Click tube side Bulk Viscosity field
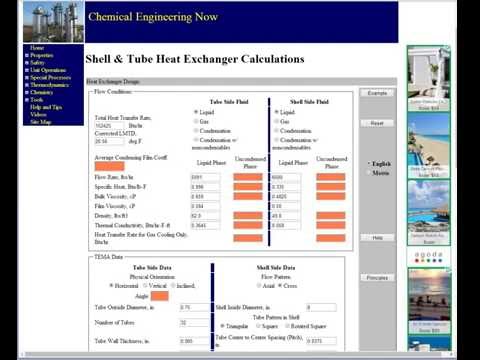 coord(205,196)
